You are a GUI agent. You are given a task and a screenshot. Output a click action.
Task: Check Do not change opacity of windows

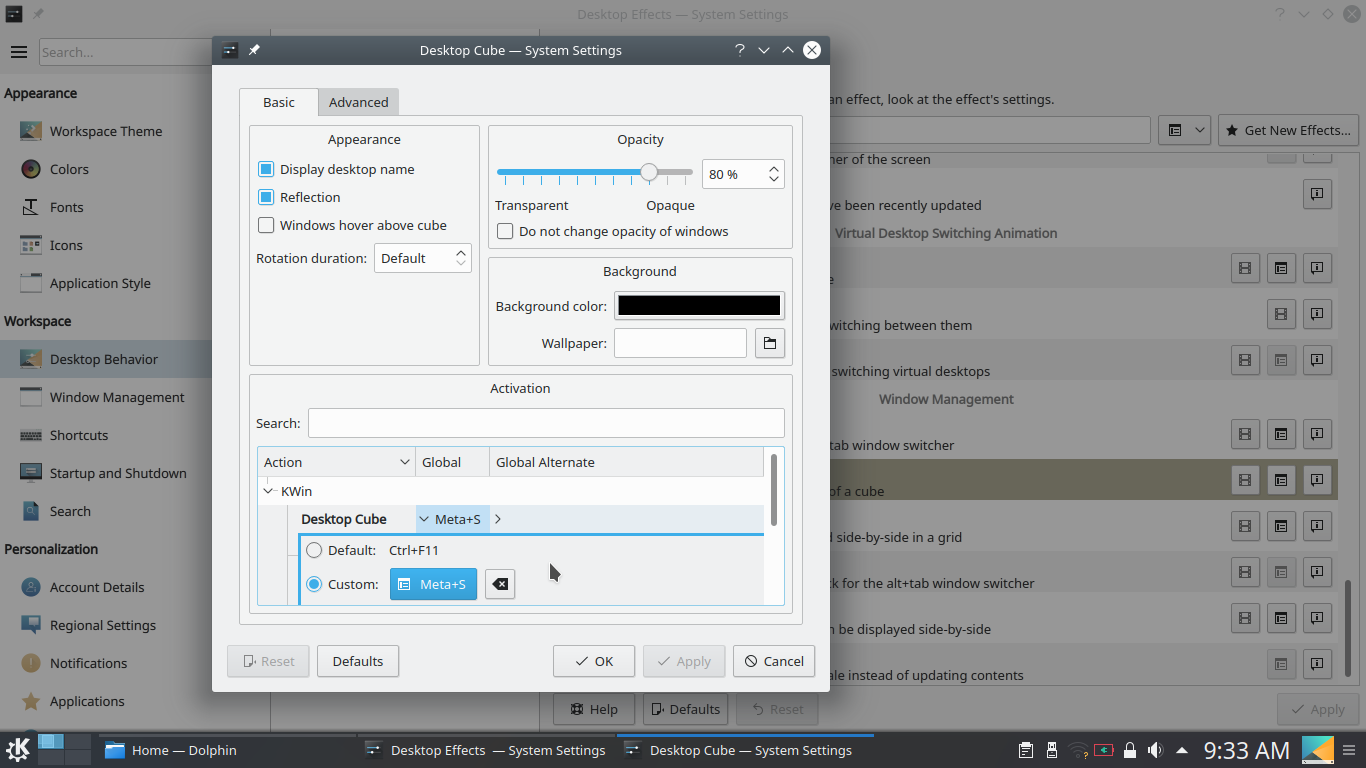pos(505,231)
